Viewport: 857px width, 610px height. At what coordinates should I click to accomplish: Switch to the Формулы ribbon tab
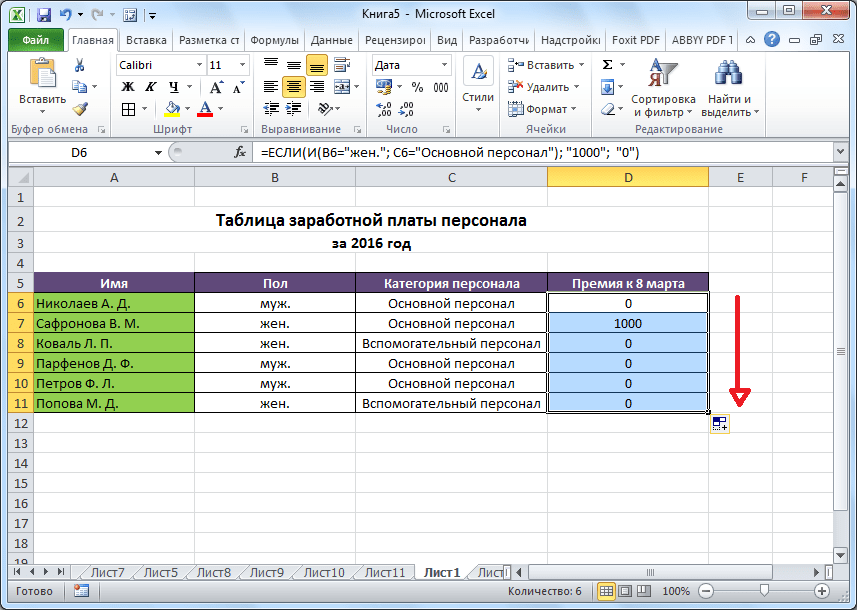tap(274, 40)
